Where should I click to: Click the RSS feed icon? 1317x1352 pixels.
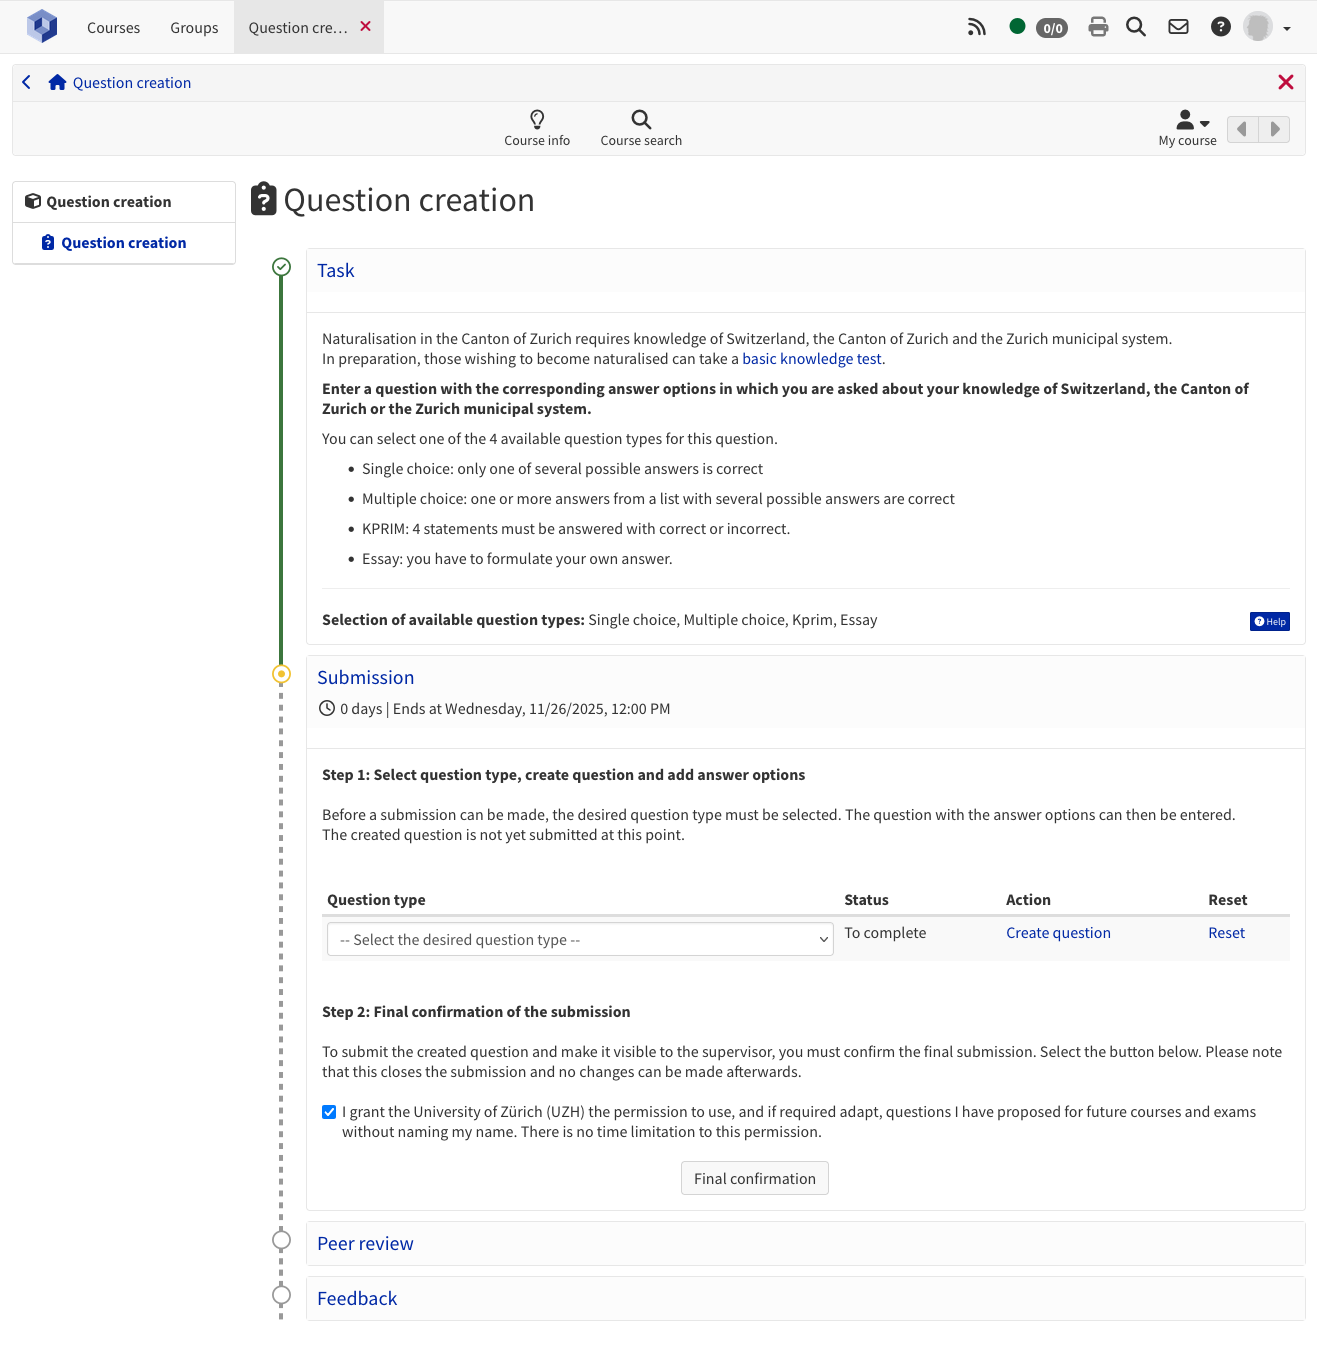click(x=976, y=27)
